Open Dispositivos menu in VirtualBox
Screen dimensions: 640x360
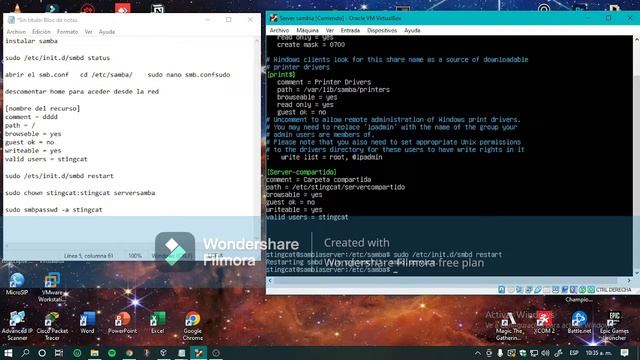tap(382, 31)
